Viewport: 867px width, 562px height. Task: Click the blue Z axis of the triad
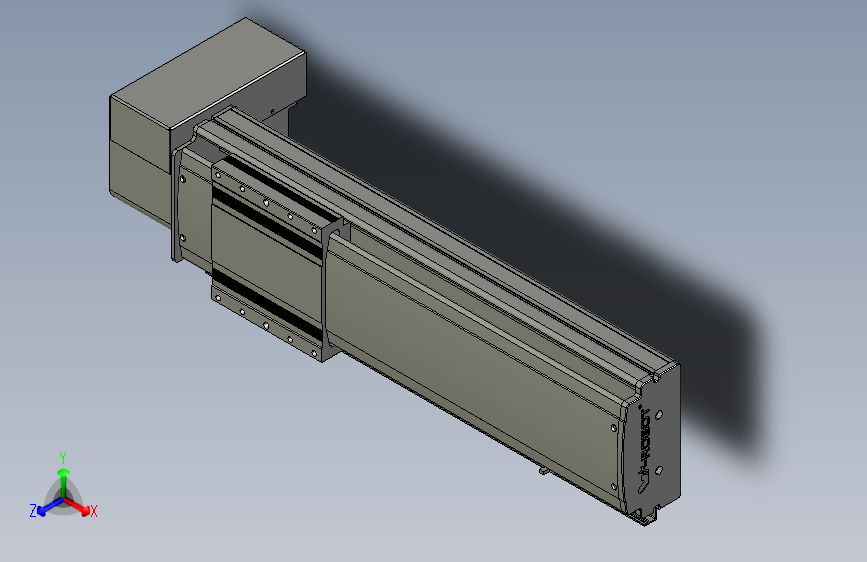46,508
